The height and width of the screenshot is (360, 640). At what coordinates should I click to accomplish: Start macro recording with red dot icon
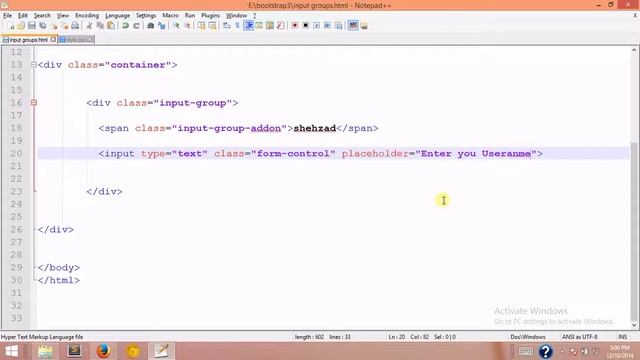[x=295, y=26]
